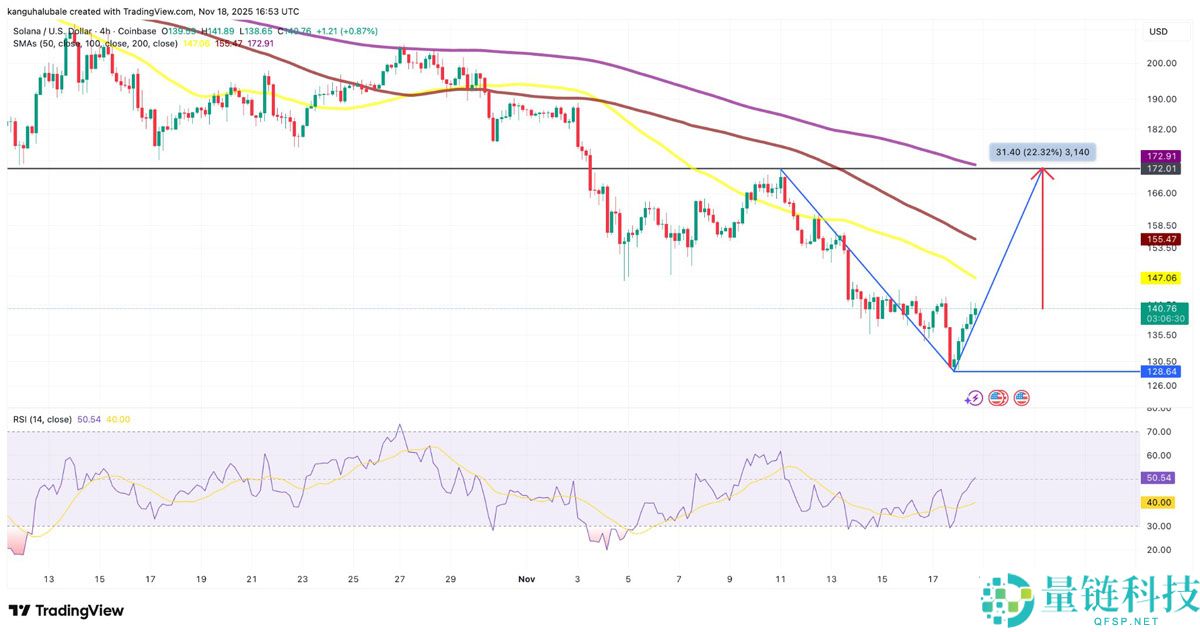1200x632 pixels.
Task: Open the USD currency selector
Action: click(1159, 31)
